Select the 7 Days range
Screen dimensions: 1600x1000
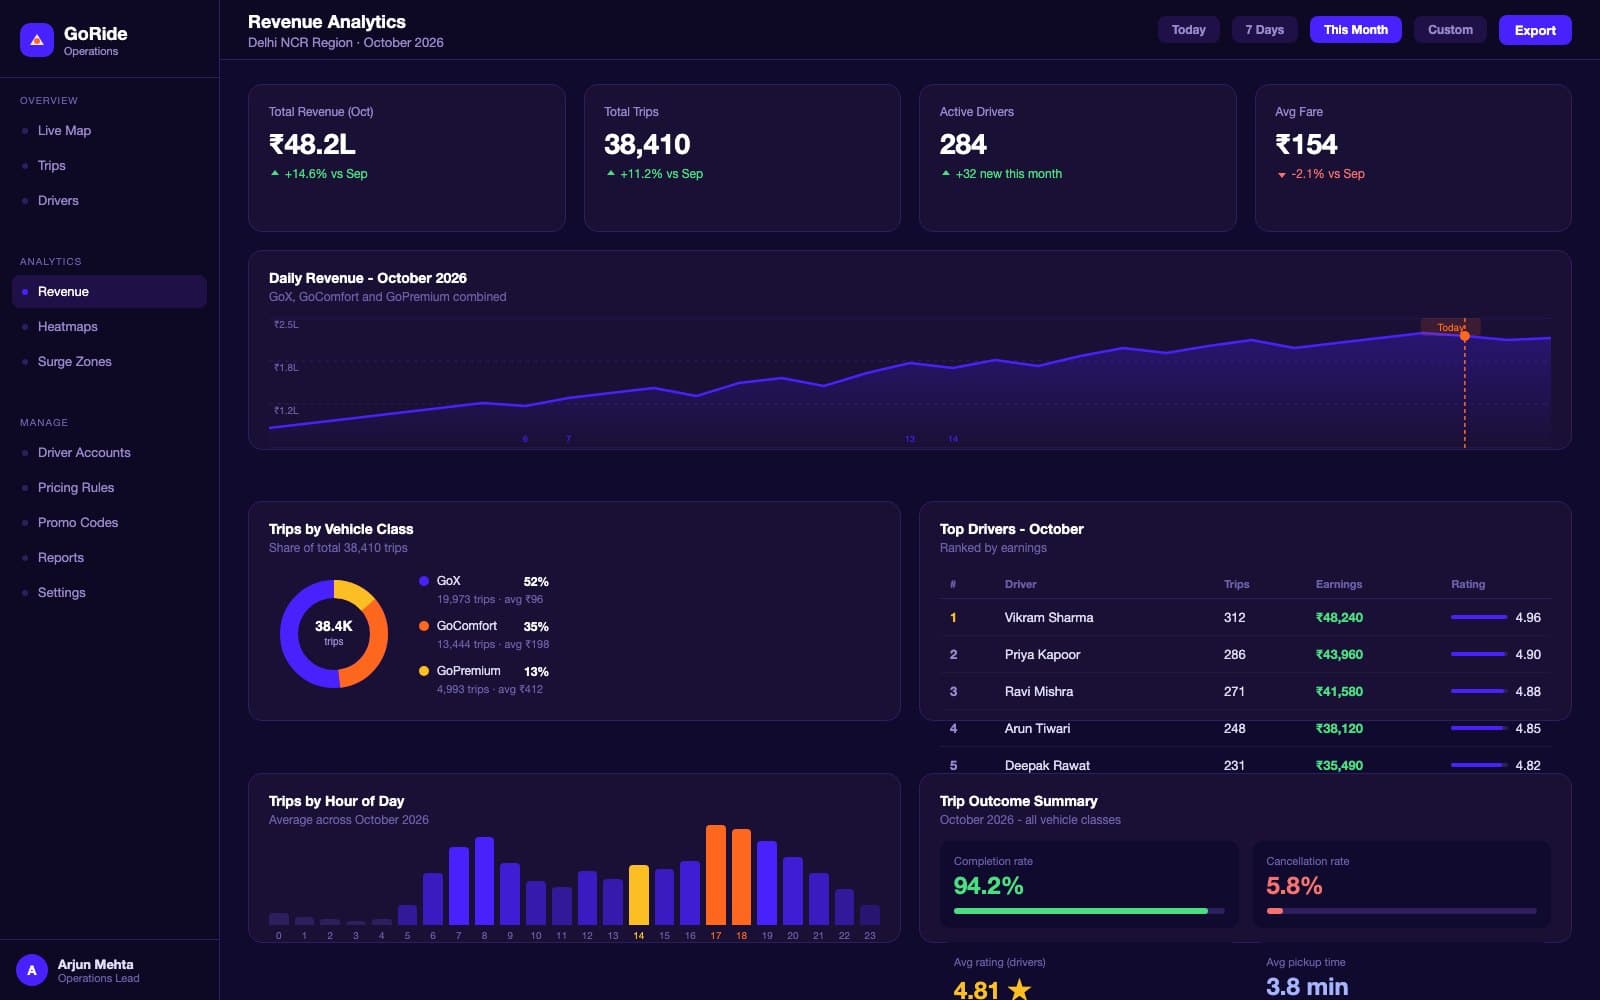tap(1265, 30)
